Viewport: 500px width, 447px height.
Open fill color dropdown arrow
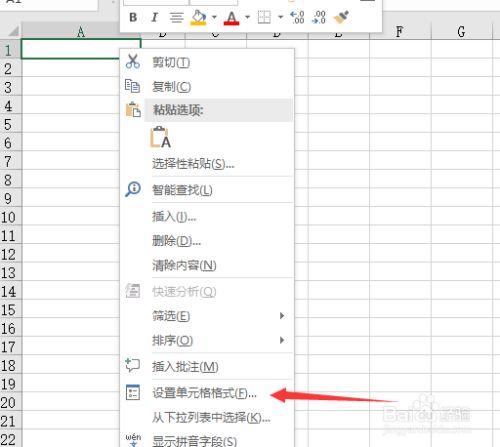point(214,17)
